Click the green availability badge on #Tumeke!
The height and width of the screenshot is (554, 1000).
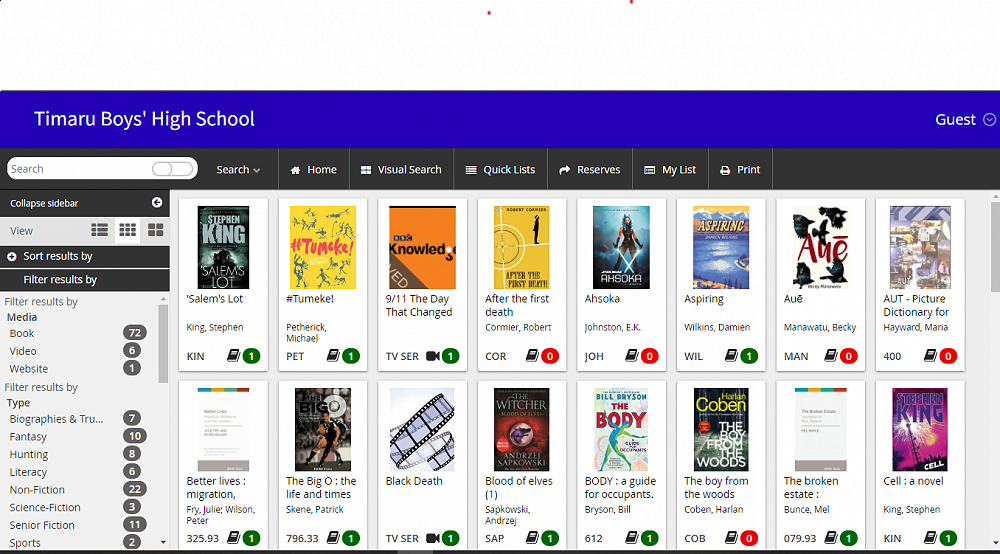tap(351, 356)
